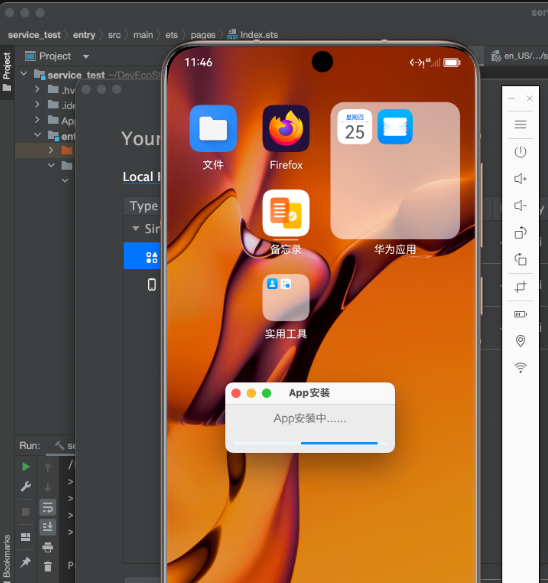Screen dimensions: 548x583
Task: Open the 华为应用 folder
Action: tap(395, 170)
